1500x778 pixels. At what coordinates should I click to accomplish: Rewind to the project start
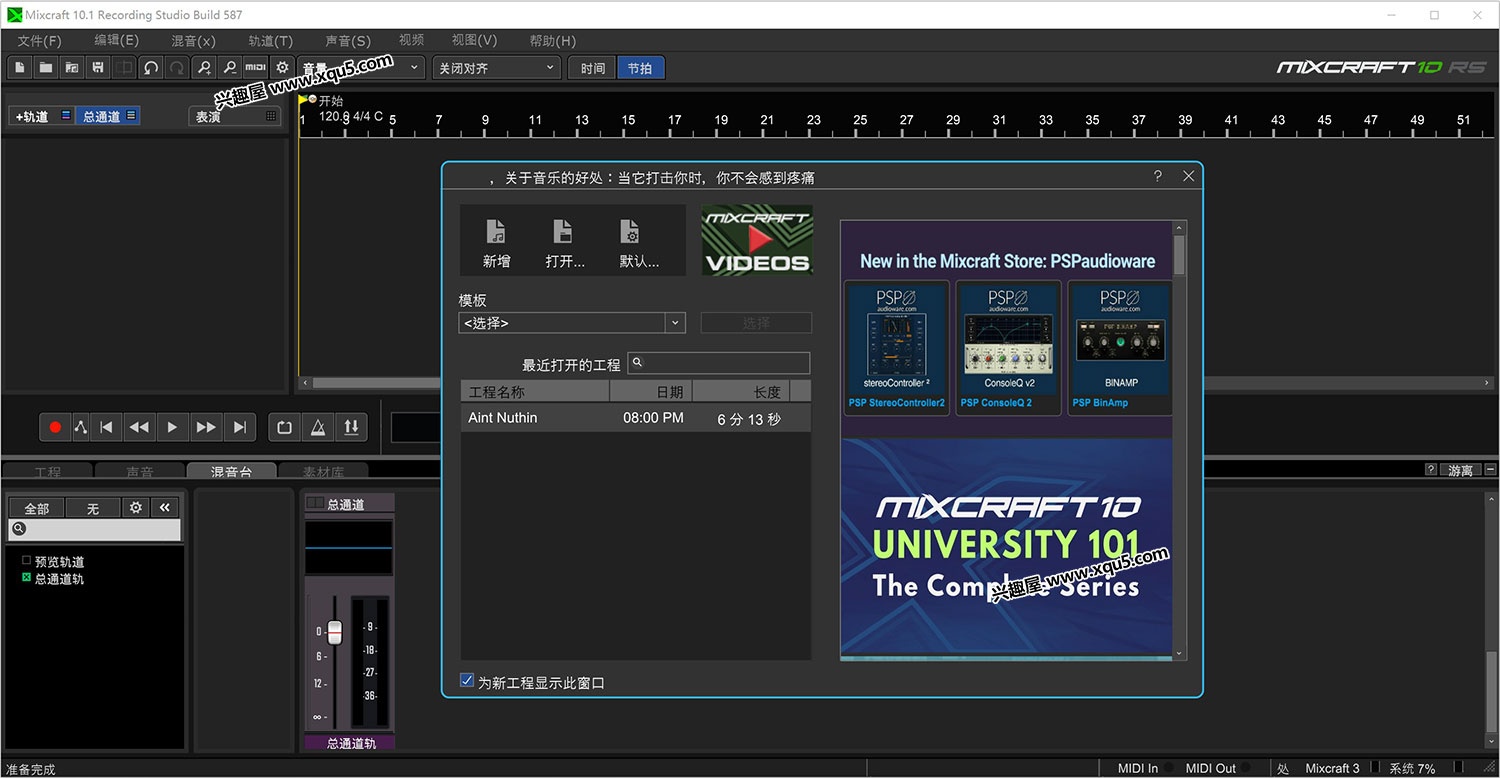pos(106,427)
